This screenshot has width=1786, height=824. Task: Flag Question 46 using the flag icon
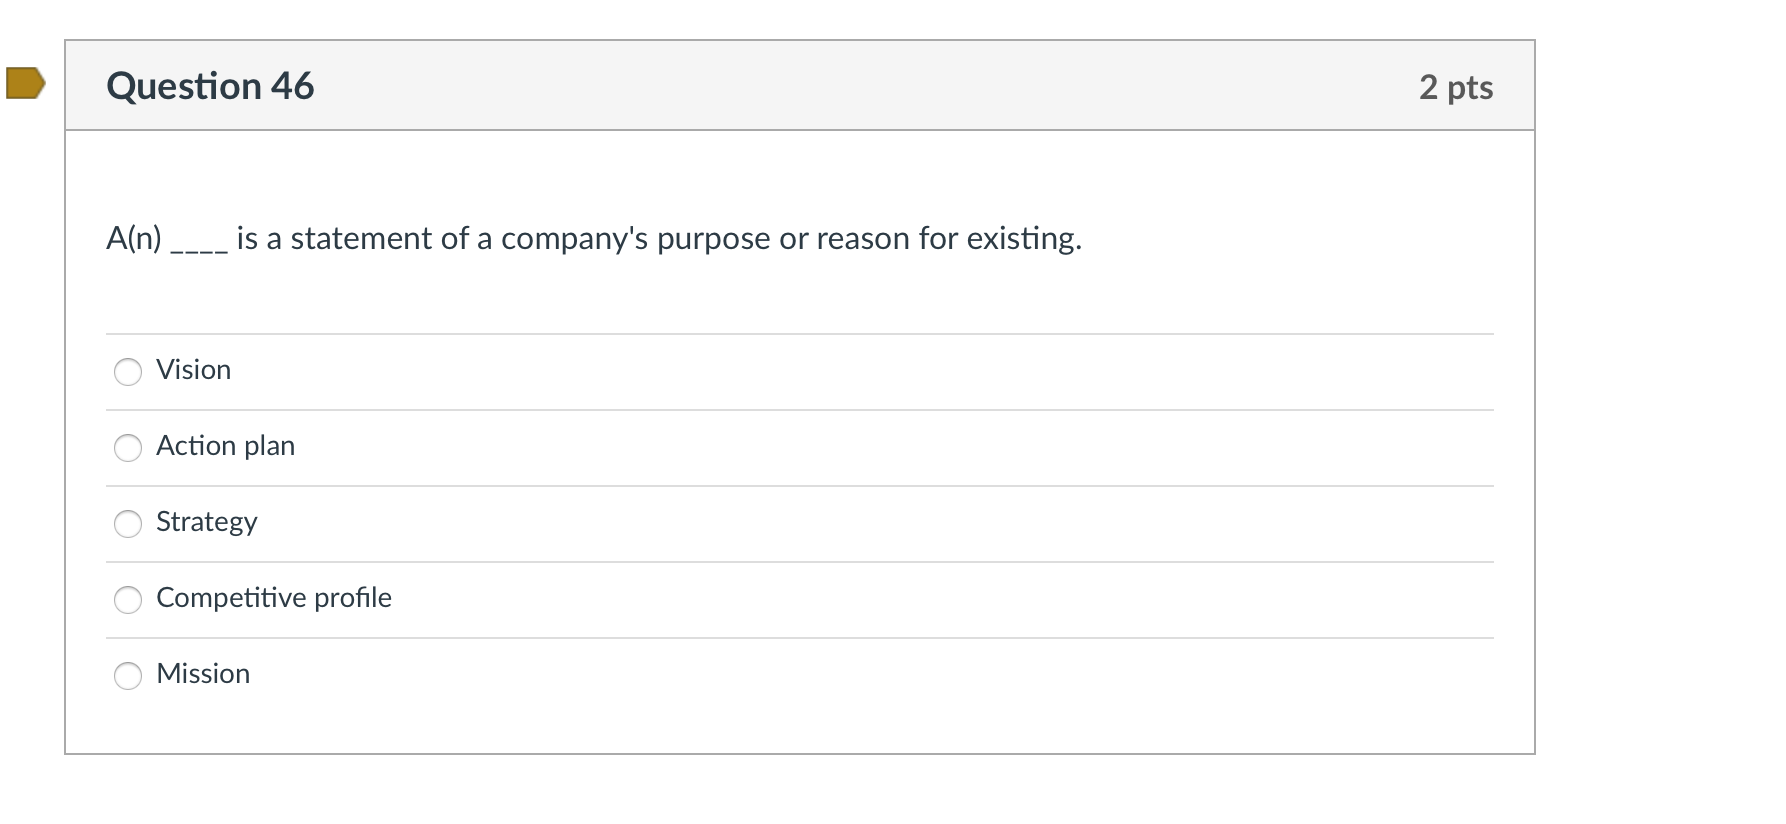(25, 83)
